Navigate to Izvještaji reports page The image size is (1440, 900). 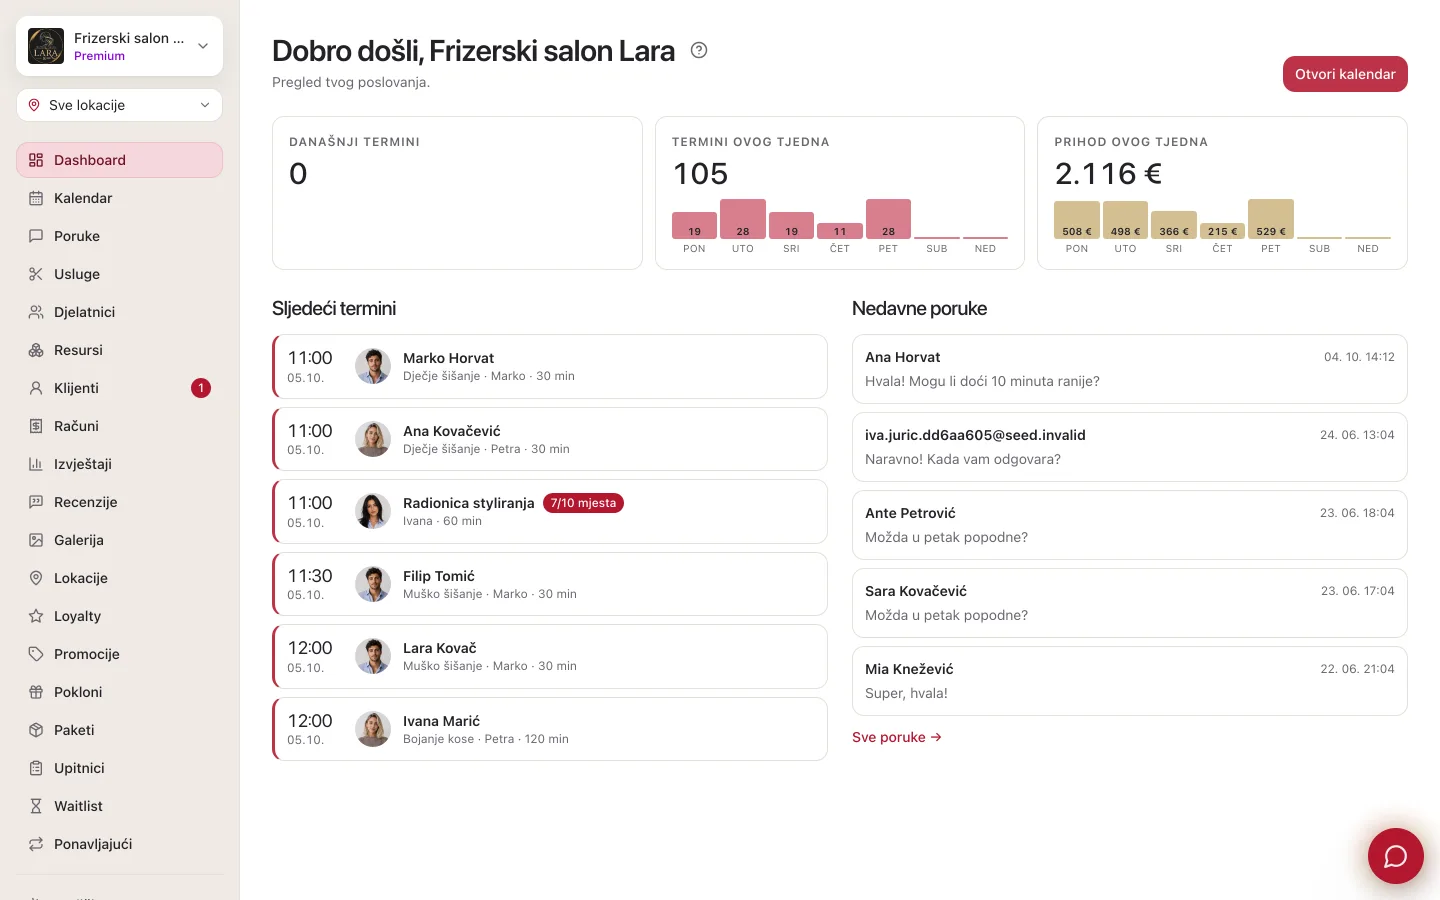(120, 464)
